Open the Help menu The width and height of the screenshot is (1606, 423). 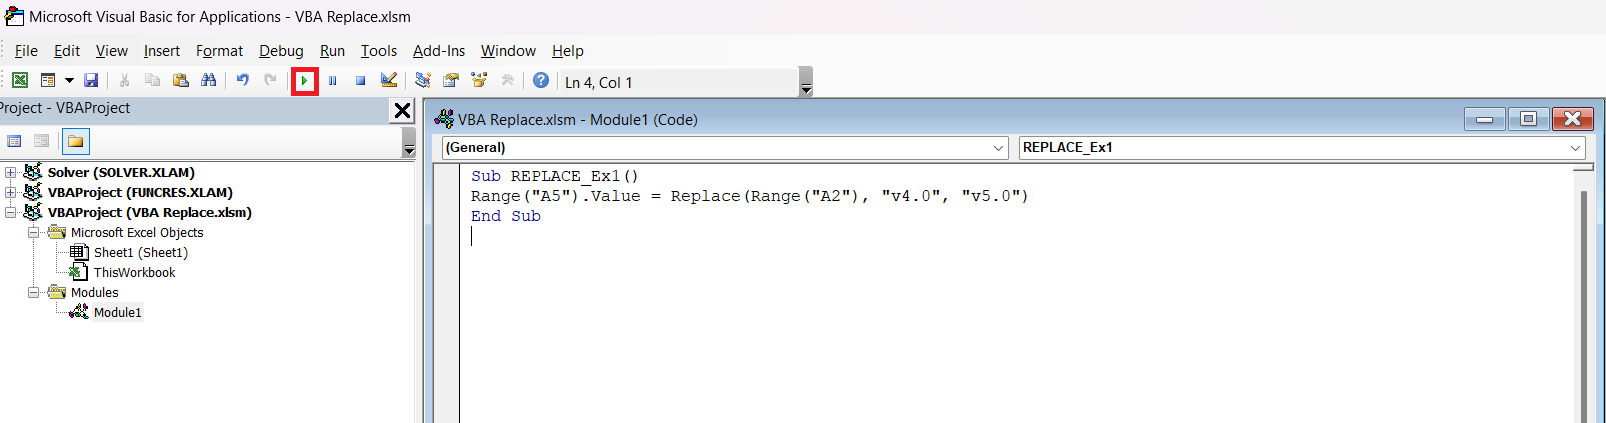tap(568, 51)
